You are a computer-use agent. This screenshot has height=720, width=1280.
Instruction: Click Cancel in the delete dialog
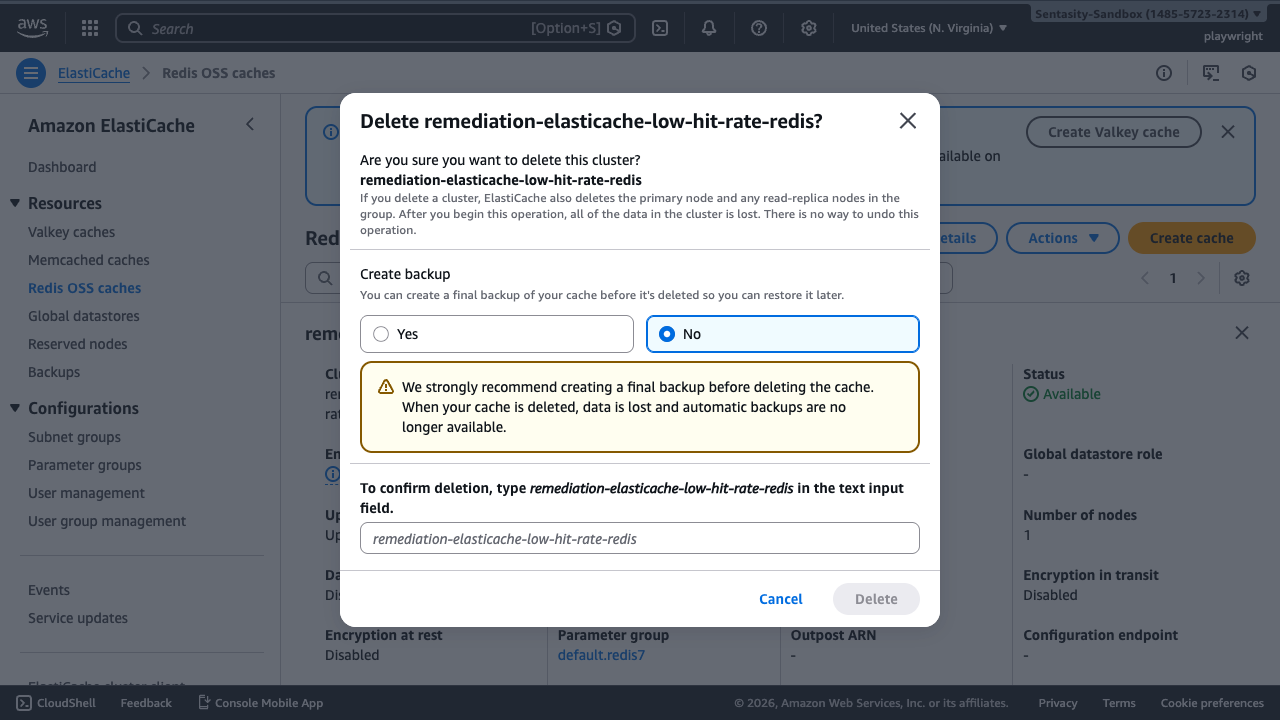(780, 599)
